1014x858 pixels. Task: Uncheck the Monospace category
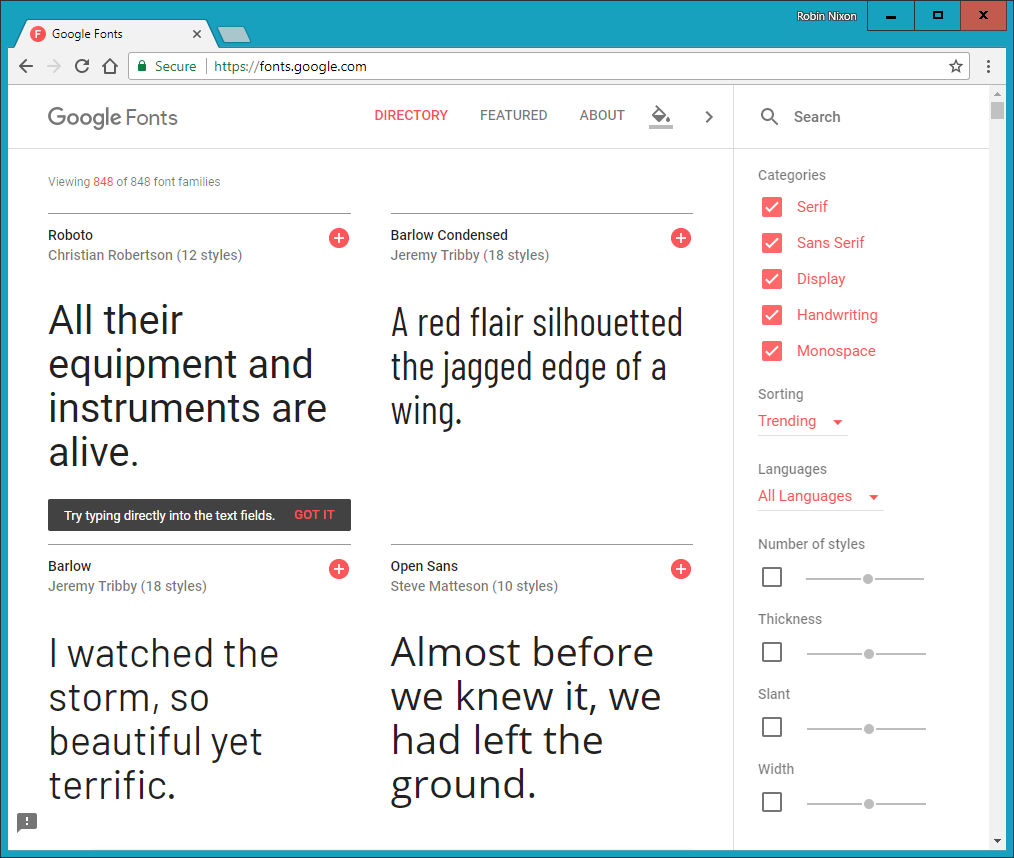tap(771, 351)
